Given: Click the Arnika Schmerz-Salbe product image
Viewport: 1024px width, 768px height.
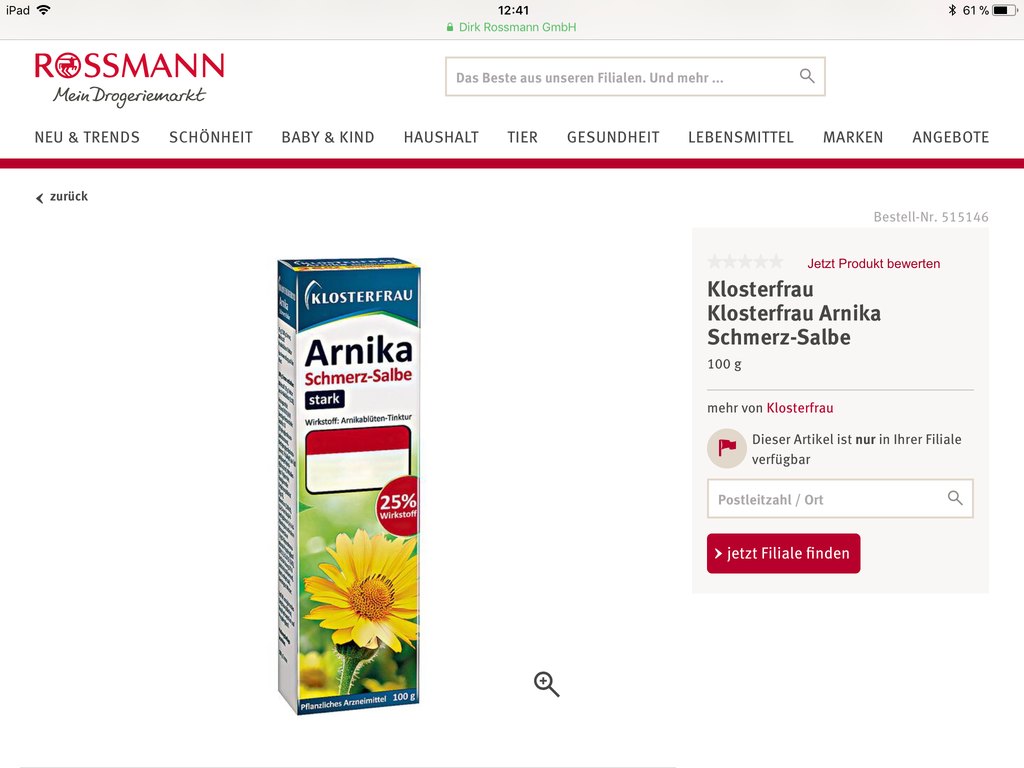Looking at the screenshot, I should [x=349, y=486].
